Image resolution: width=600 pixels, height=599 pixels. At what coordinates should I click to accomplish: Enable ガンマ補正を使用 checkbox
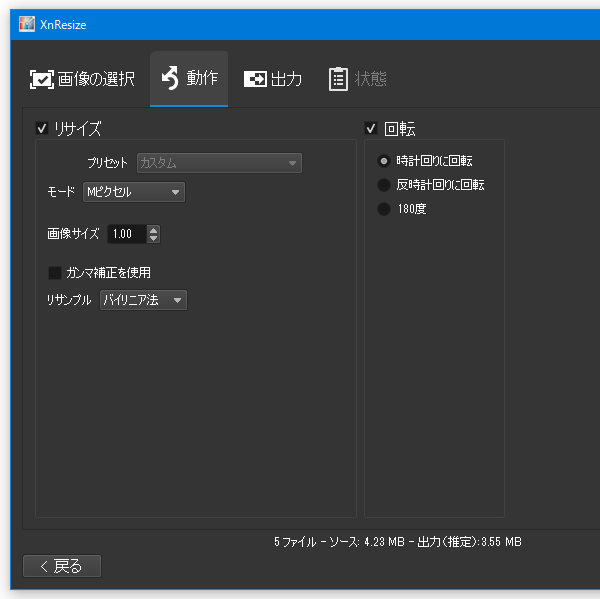[55, 273]
